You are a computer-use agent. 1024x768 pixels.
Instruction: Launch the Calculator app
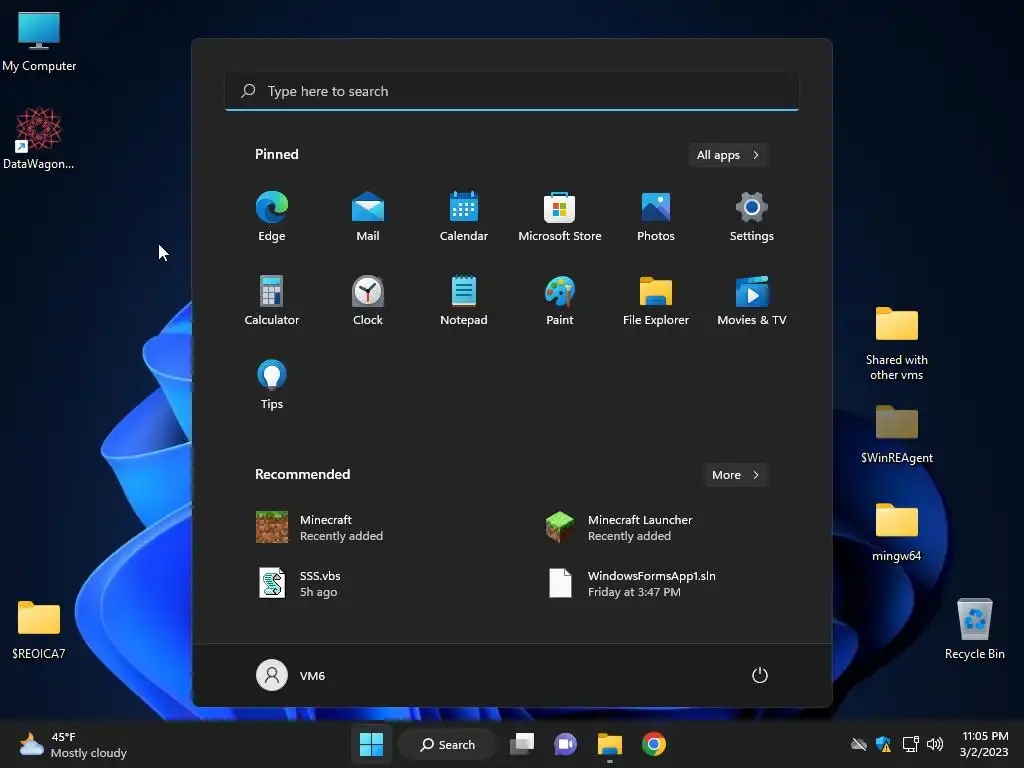pos(272,300)
